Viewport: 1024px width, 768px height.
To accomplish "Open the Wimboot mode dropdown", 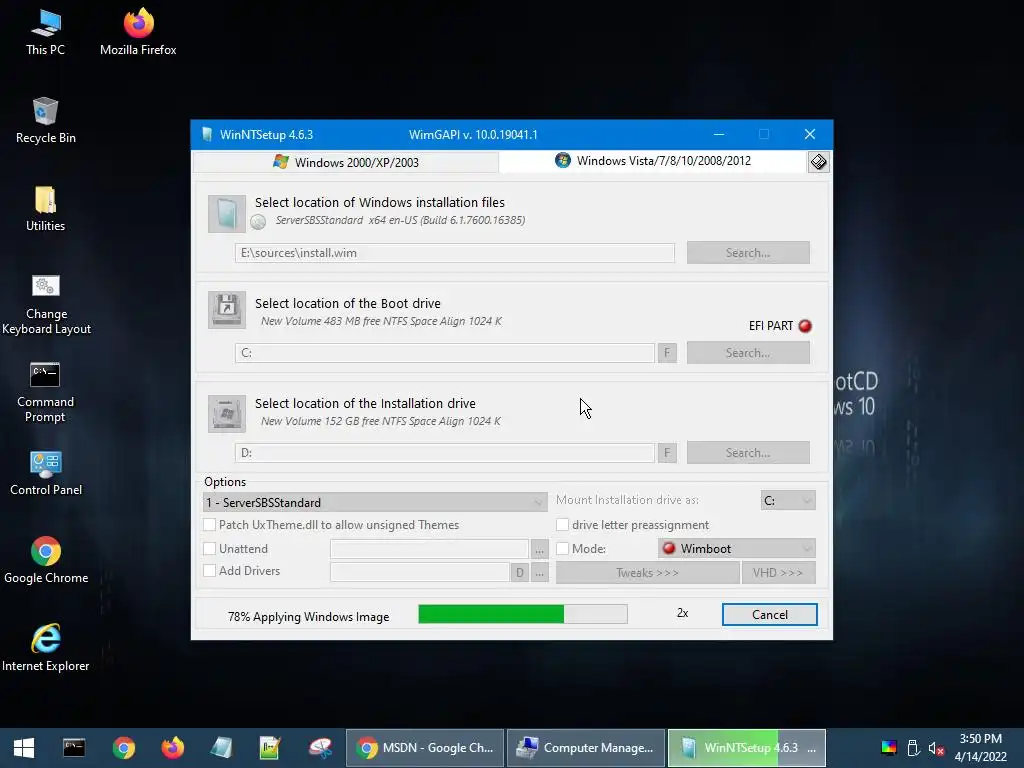I will pos(737,549).
